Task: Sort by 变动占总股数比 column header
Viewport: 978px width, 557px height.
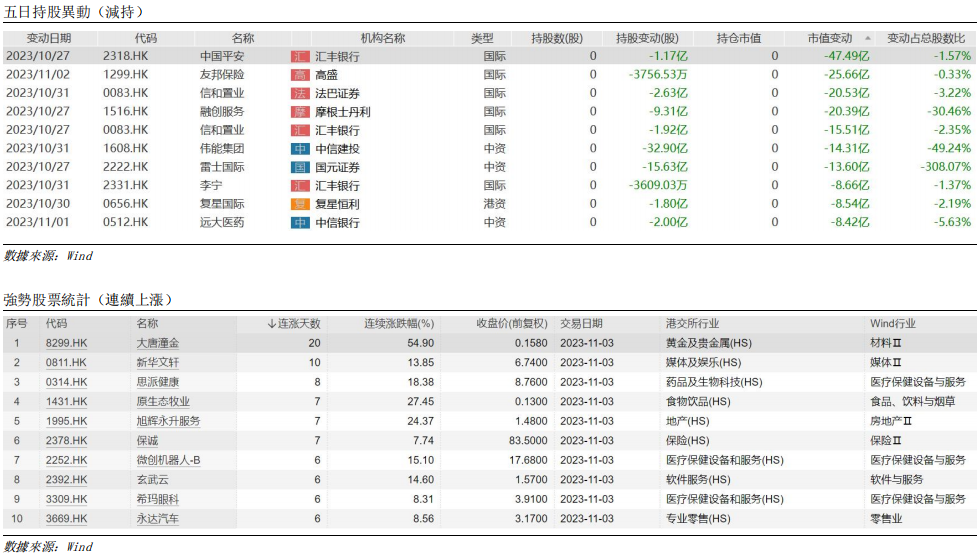Action: [926, 38]
